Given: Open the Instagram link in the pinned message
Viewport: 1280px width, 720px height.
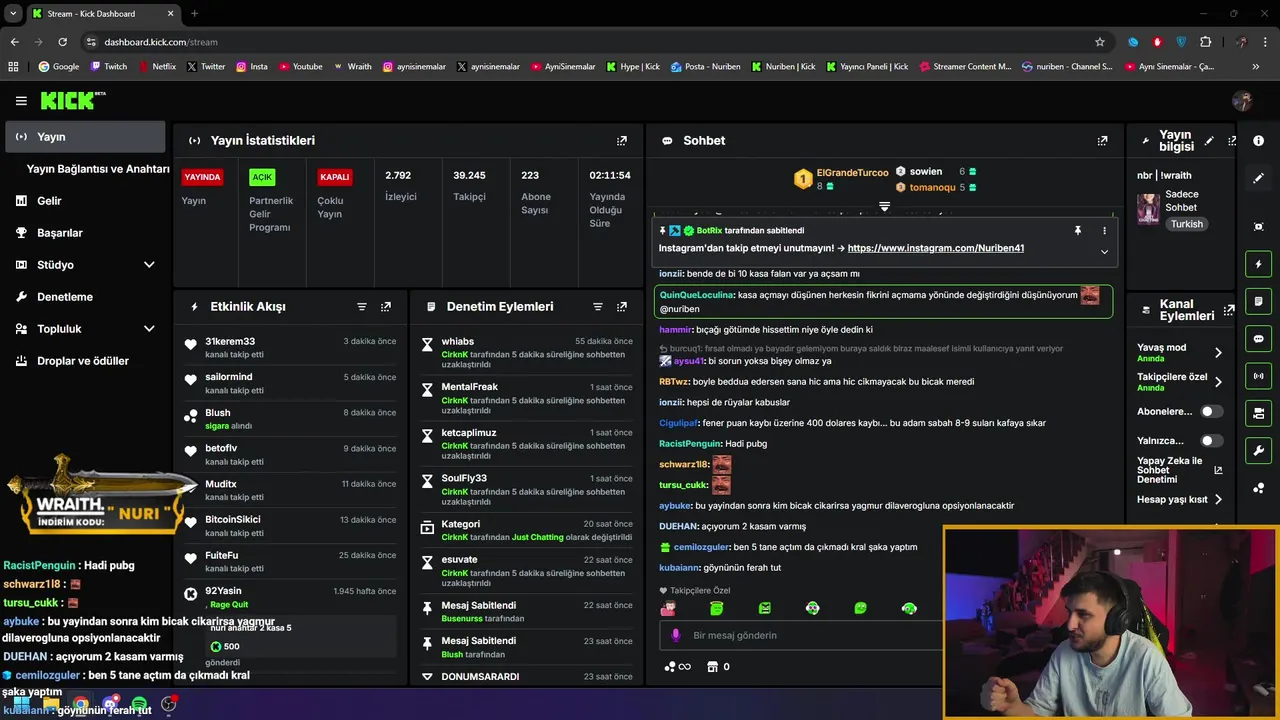Looking at the screenshot, I should [935, 248].
